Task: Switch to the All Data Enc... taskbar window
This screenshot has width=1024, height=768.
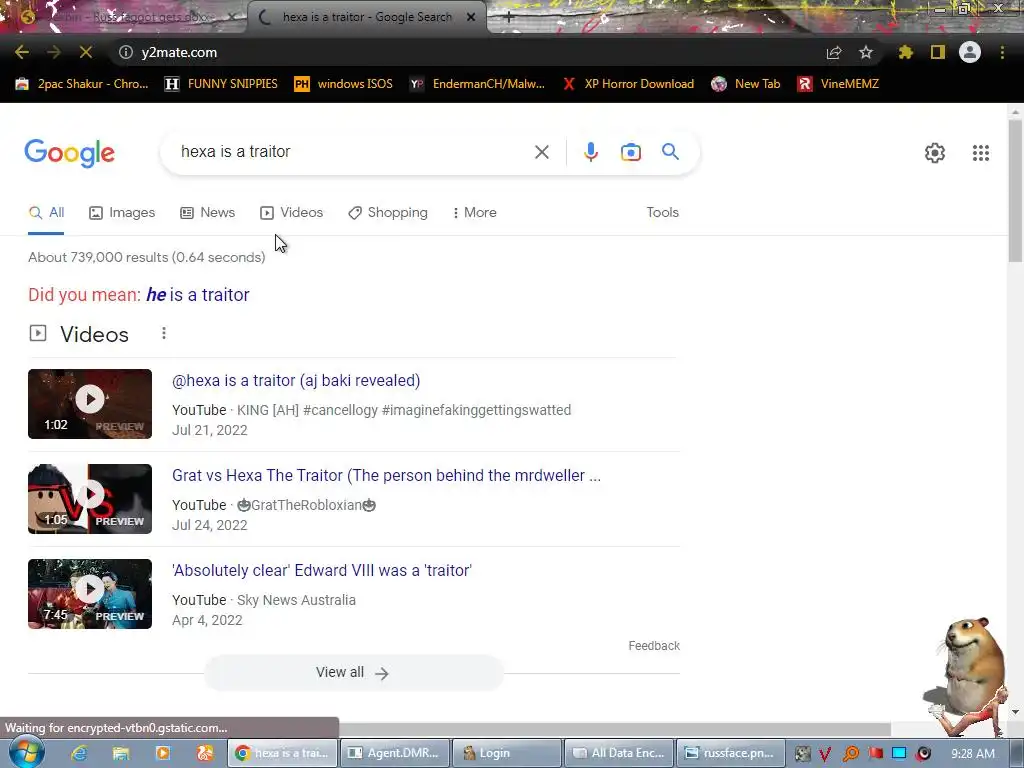Action: pos(619,753)
